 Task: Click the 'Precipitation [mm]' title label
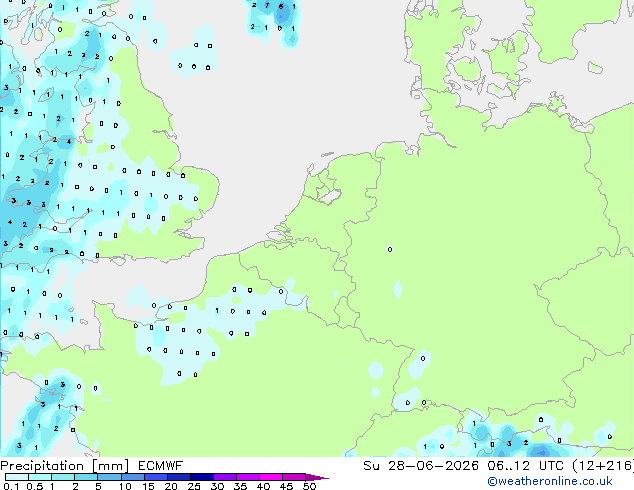64,466
